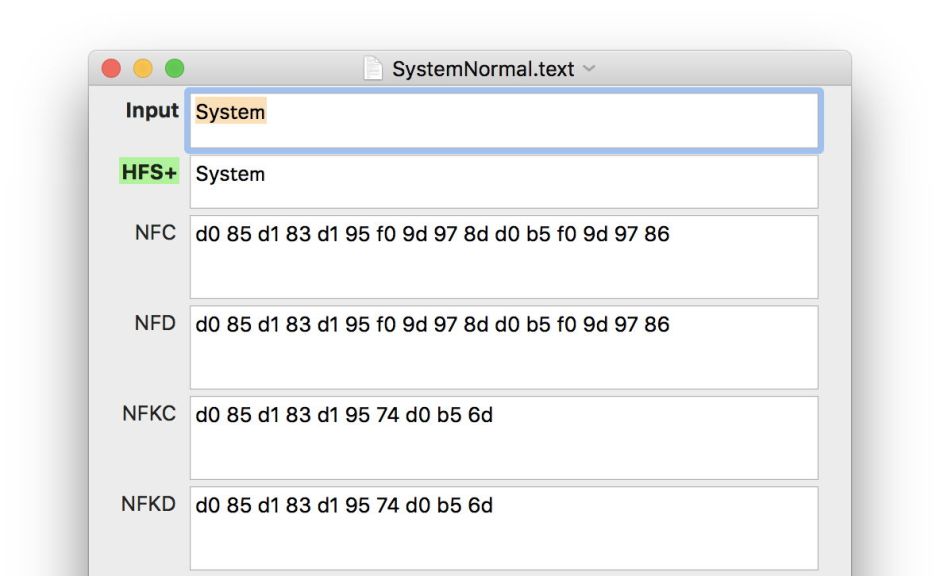Screen dimensions: 940x576
Task: Zoom the window with the green button
Action: pos(174,69)
